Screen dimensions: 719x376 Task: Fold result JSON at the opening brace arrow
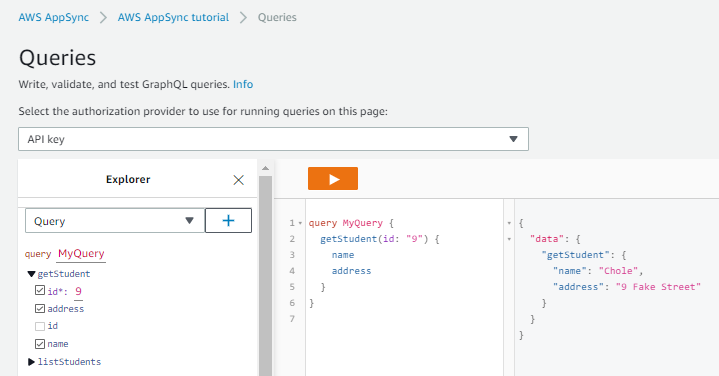(x=509, y=223)
